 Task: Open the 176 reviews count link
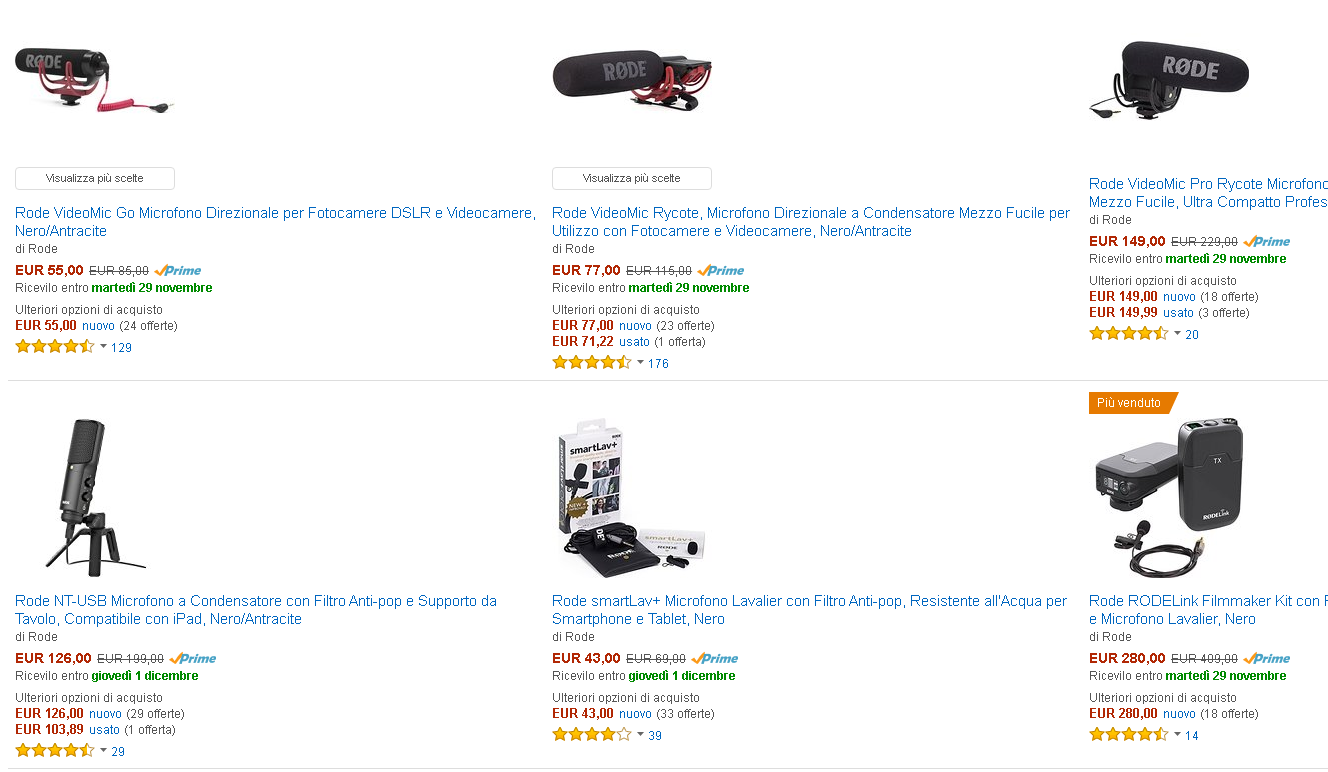coord(658,363)
